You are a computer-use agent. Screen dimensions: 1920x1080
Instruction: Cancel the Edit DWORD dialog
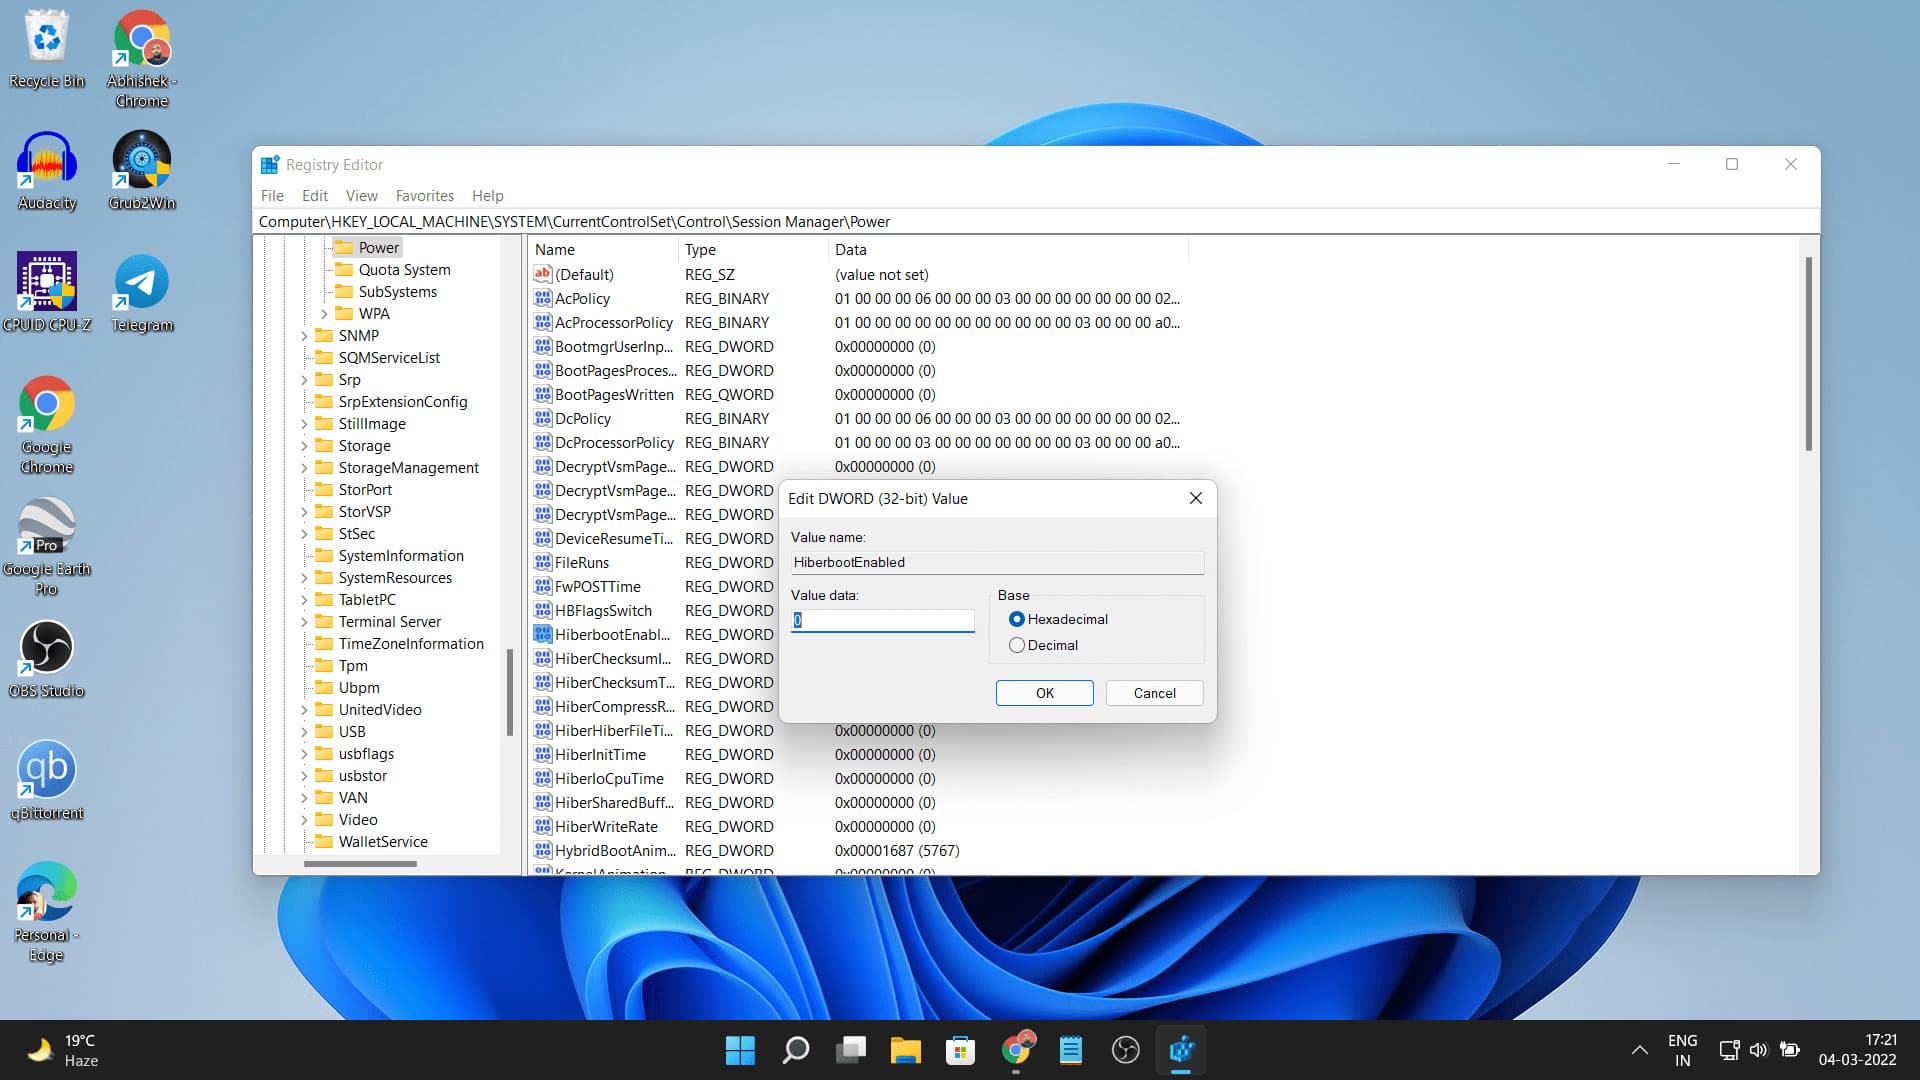pos(1154,693)
